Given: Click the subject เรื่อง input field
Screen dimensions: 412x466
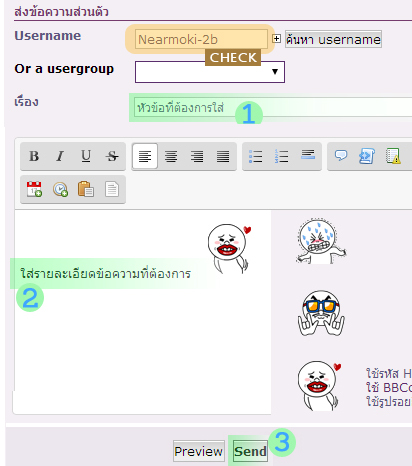Looking at the screenshot, I should pos(273,107).
